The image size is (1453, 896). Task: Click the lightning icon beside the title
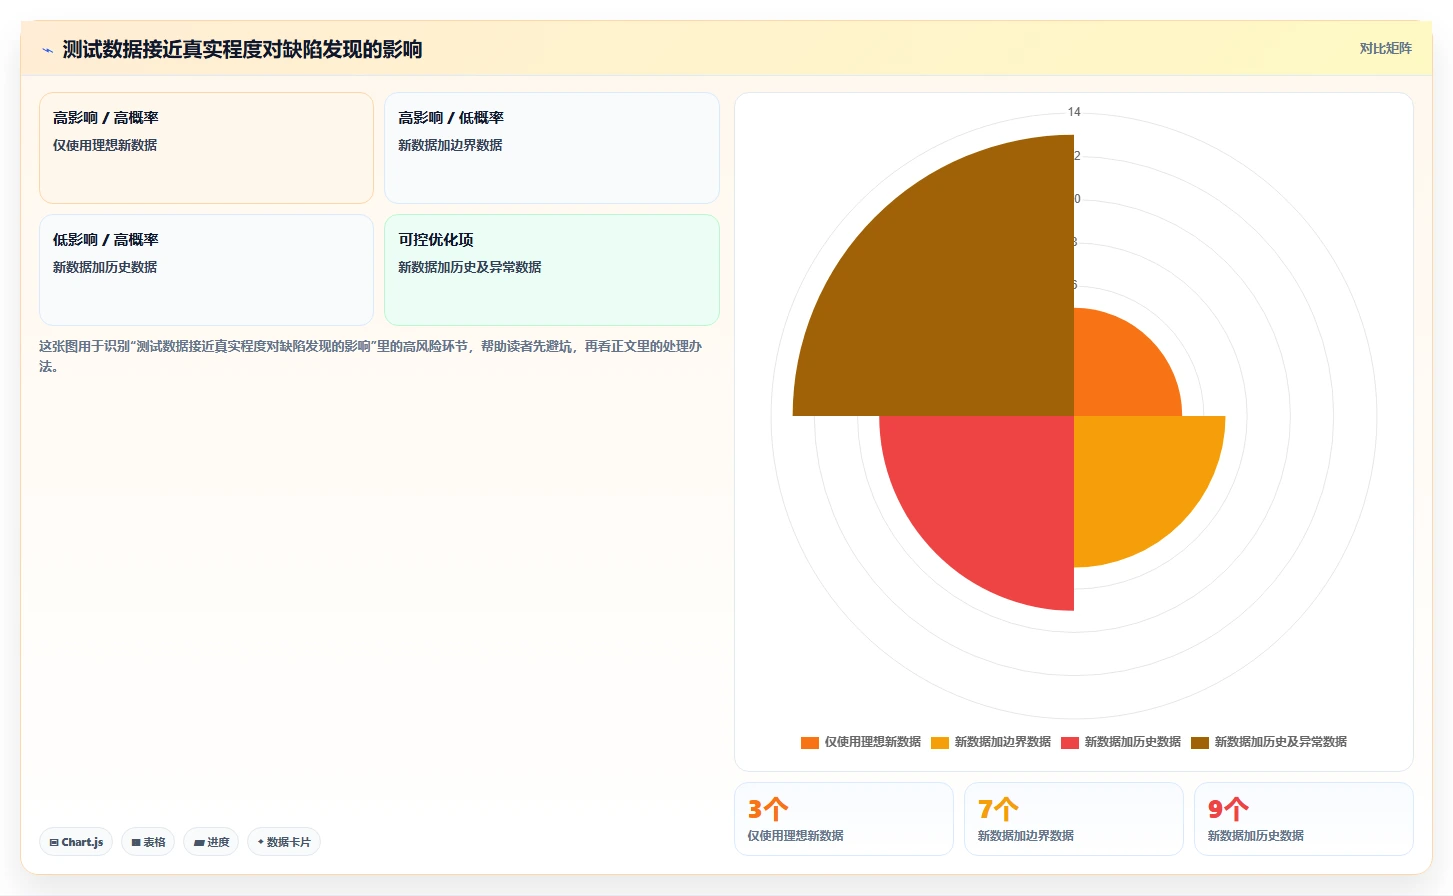[x=47, y=50]
